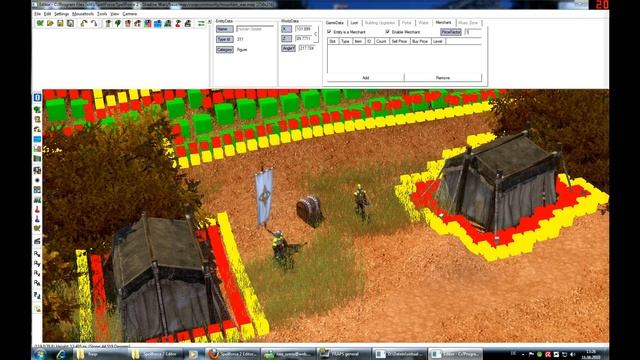The width and height of the screenshot is (640, 360).
Task: Click the Level column header
Action: coord(438,41)
